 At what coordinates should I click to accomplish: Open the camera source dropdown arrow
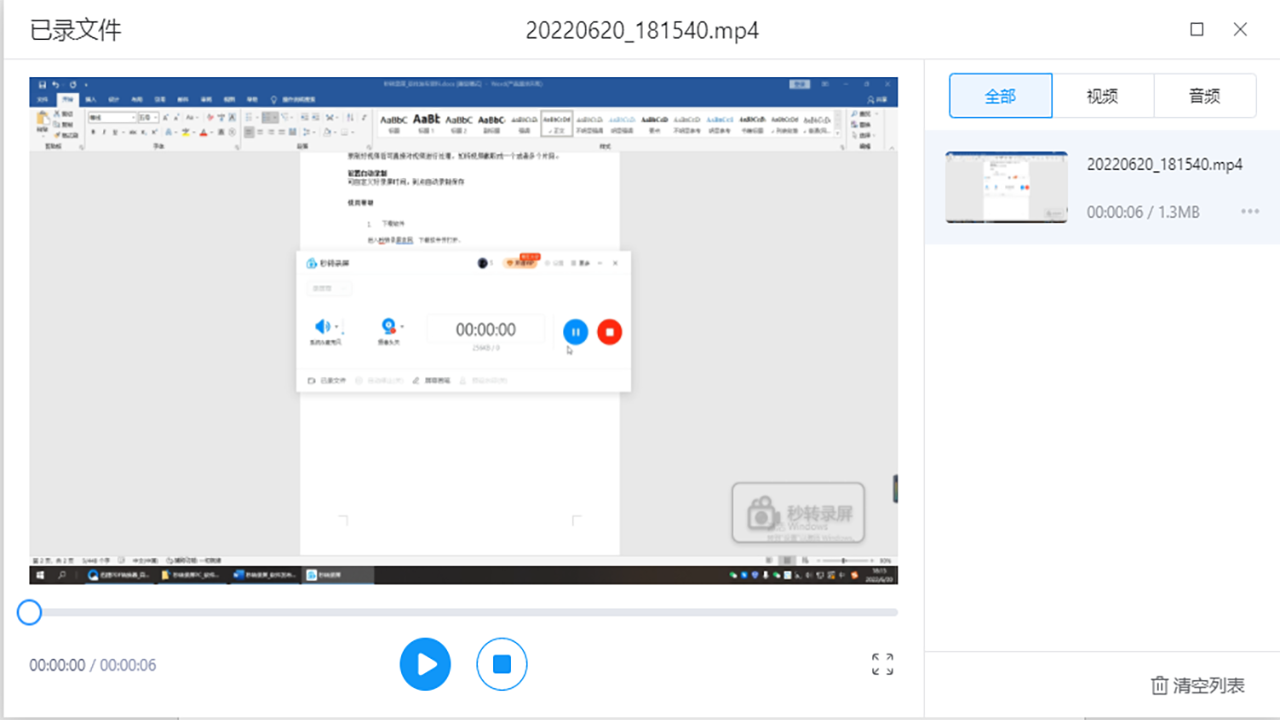coord(403,327)
